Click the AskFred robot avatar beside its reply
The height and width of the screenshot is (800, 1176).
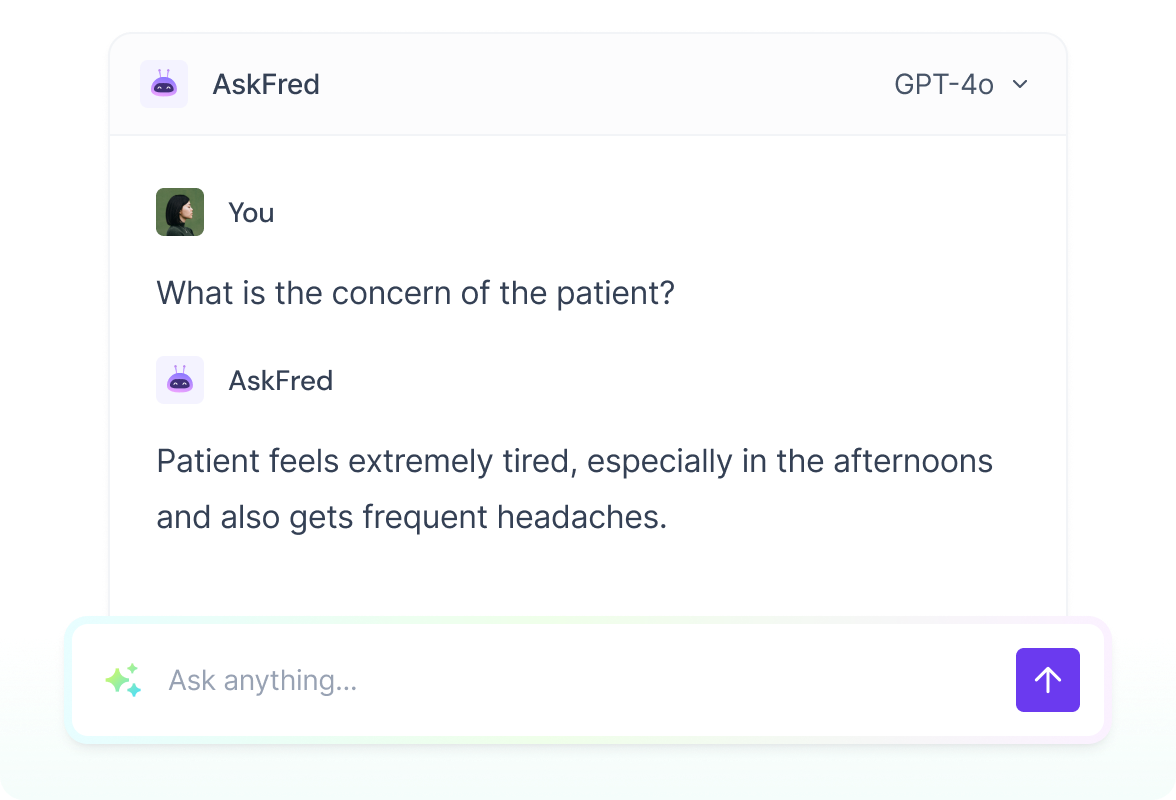[x=179, y=380]
